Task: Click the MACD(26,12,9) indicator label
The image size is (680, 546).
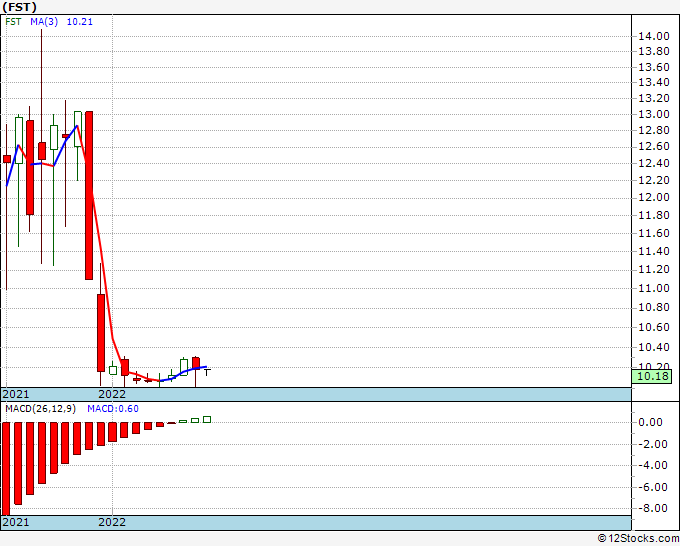Action: point(41,409)
